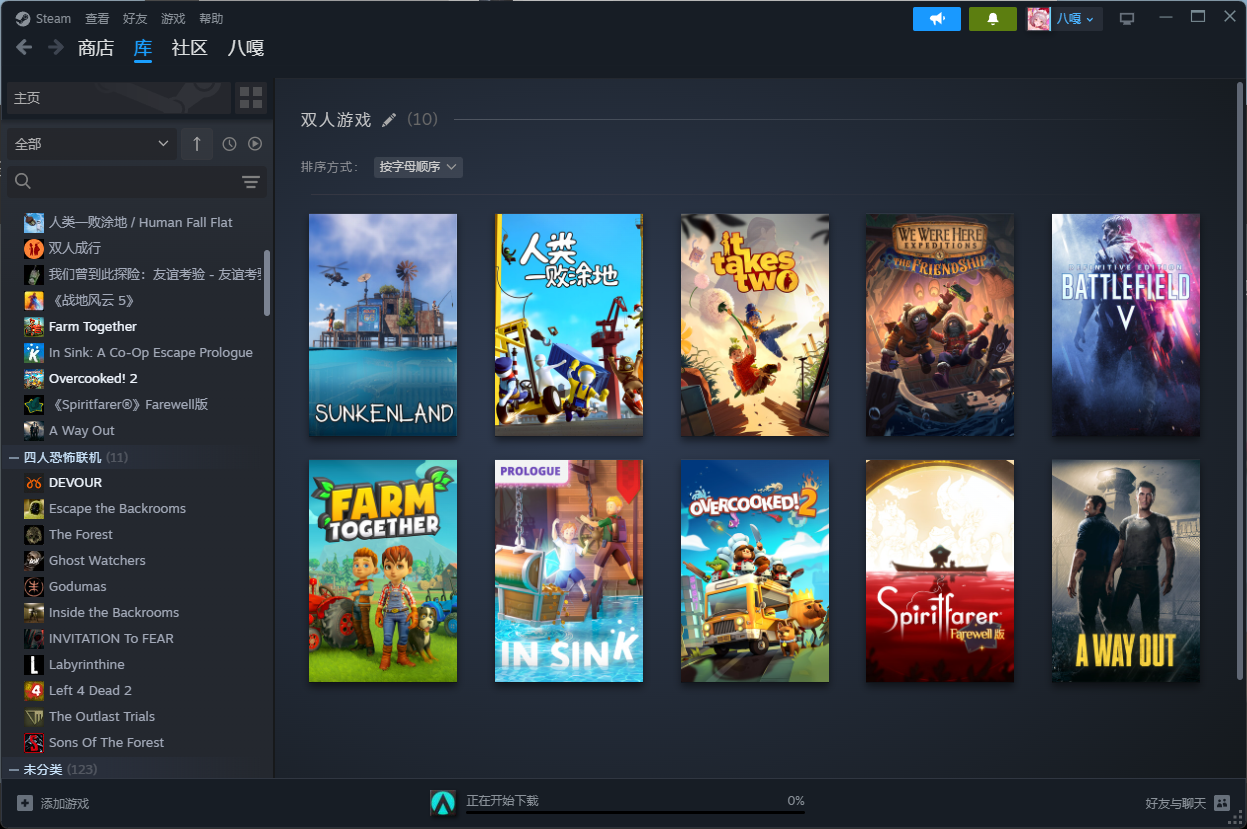1247x829 pixels.
Task: Open advanced filter options icon
Action: [251, 181]
